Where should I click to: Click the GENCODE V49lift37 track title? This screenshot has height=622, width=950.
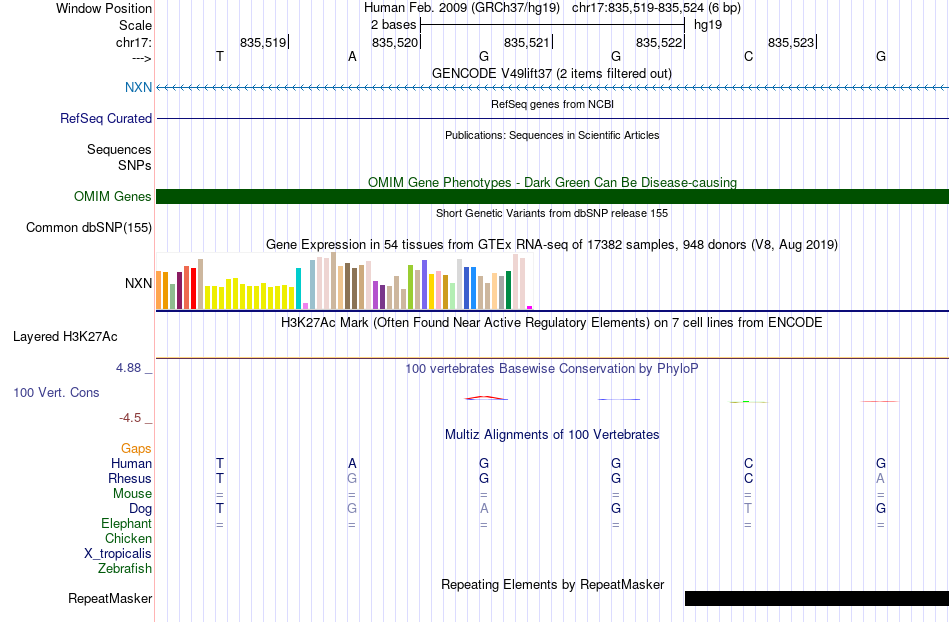pyautogui.click(x=551, y=73)
